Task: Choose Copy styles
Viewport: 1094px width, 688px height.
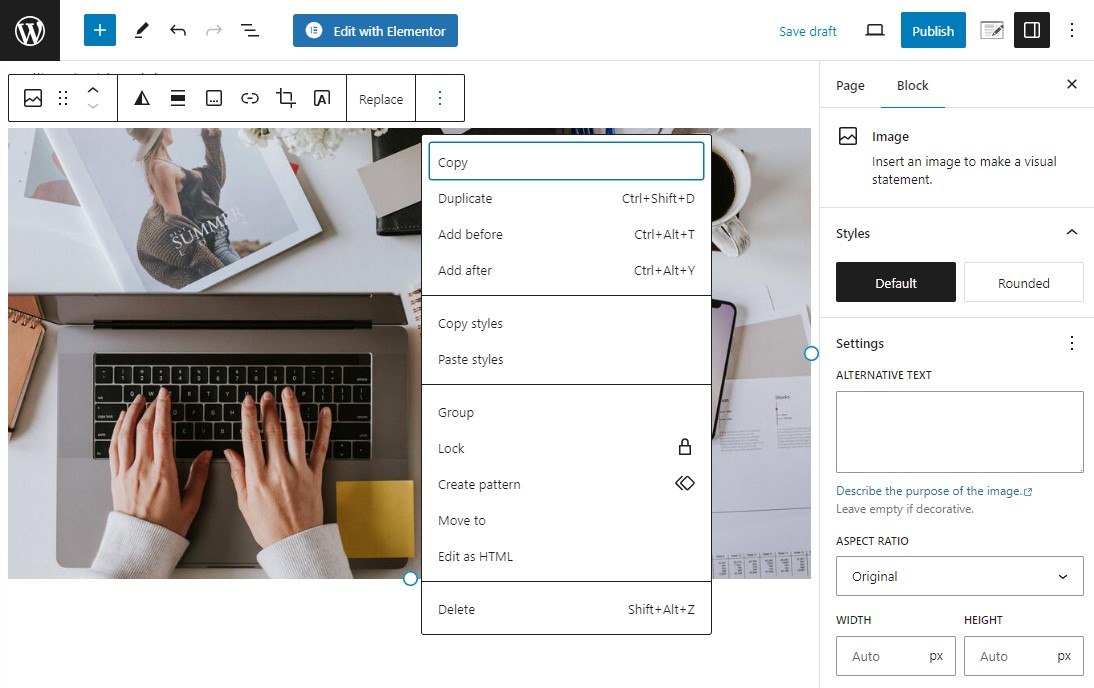Action: (x=567, y=323)
